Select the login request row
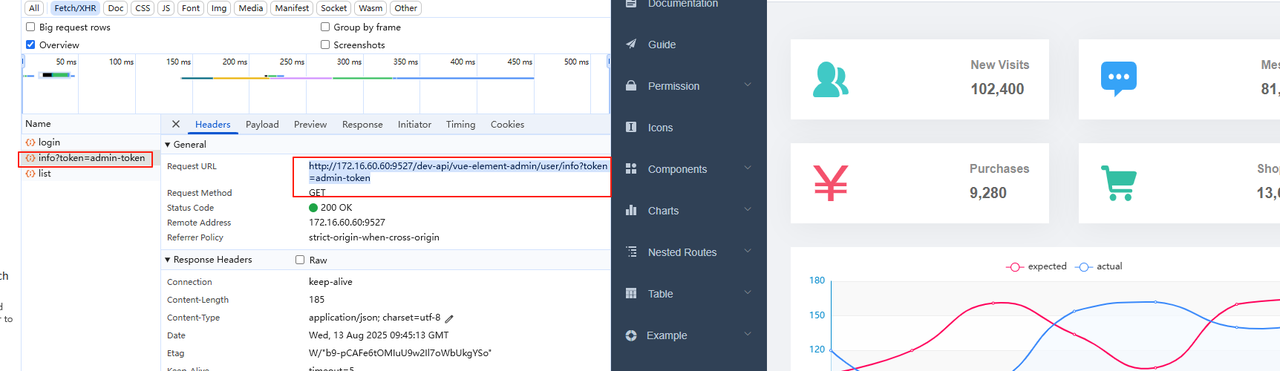 click(x=91, y=143)
